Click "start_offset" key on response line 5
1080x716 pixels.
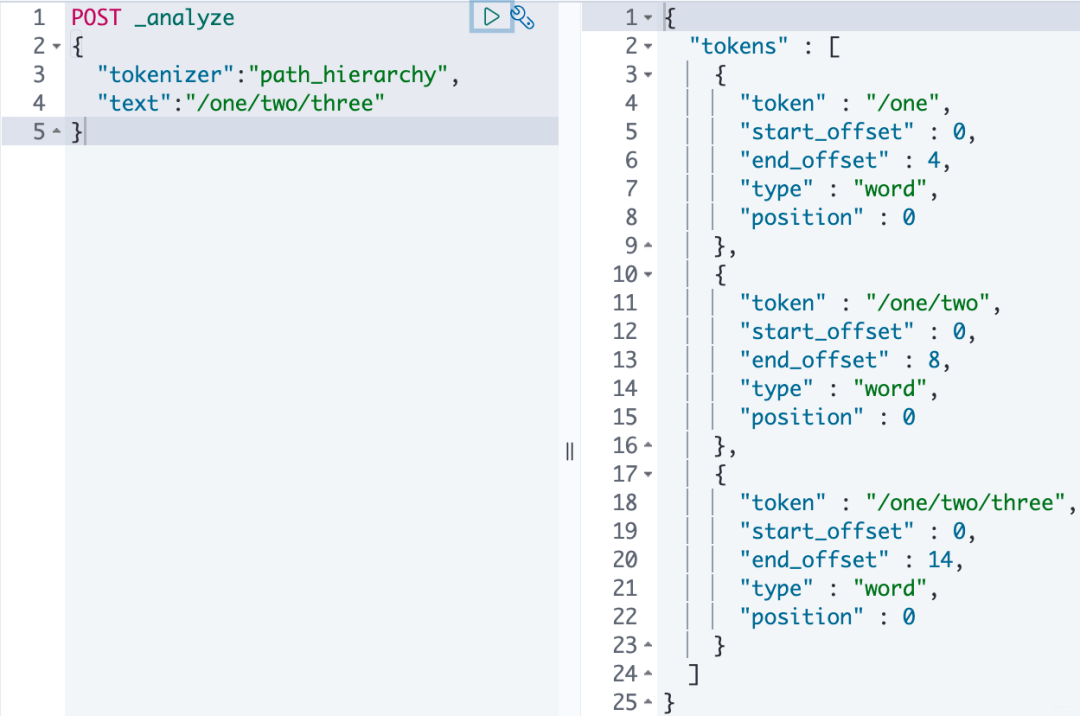point(827,131)
